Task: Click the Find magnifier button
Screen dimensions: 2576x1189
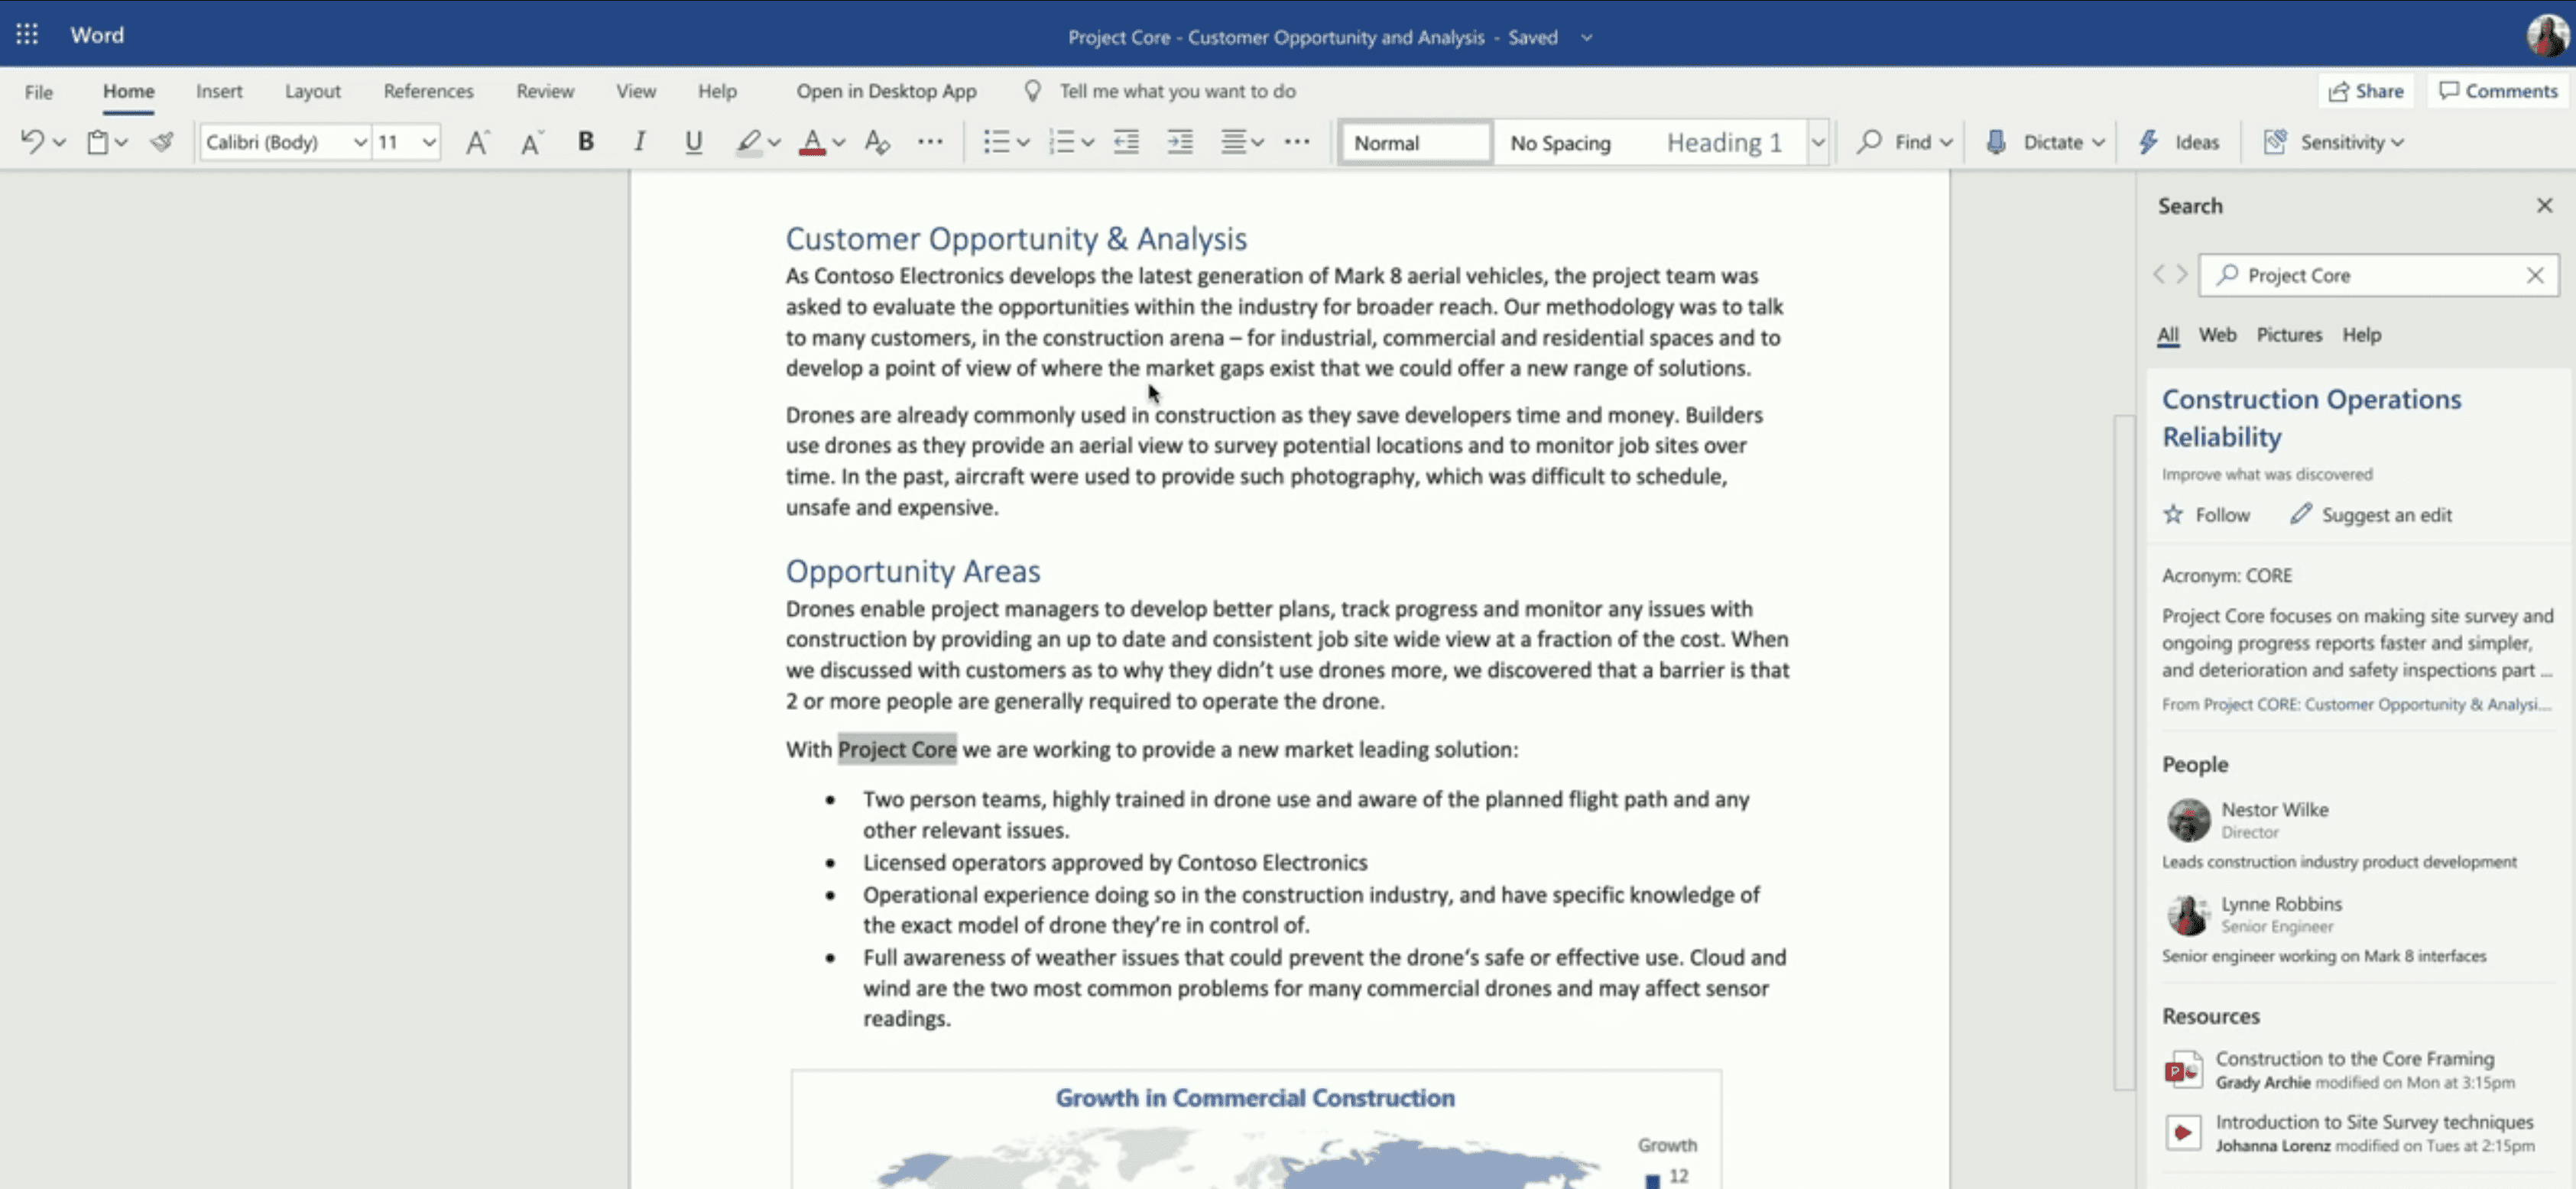Action: point(1903,142)
